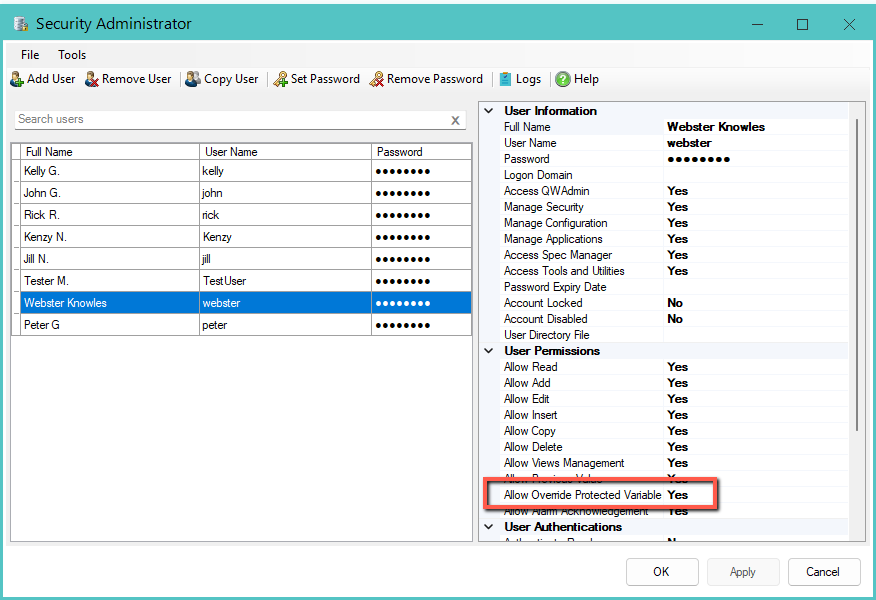876x600 pixels.
Task: Click the Cancel button
Action: point(824,572)
